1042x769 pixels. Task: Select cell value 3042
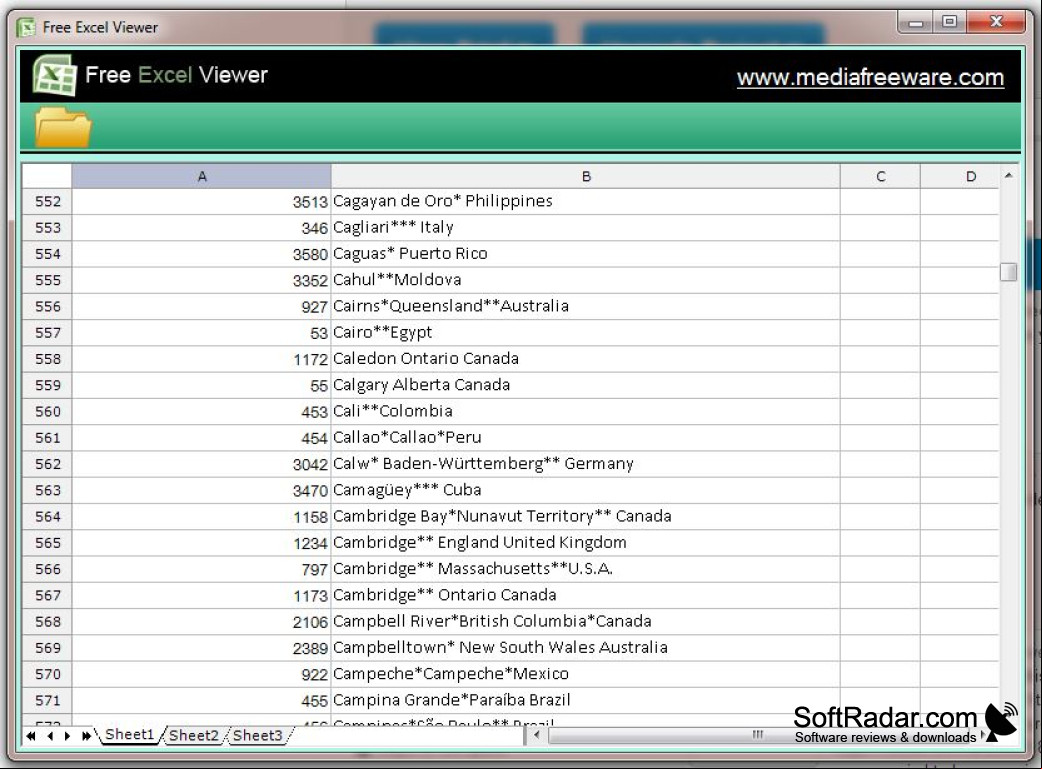coord(201,464)
